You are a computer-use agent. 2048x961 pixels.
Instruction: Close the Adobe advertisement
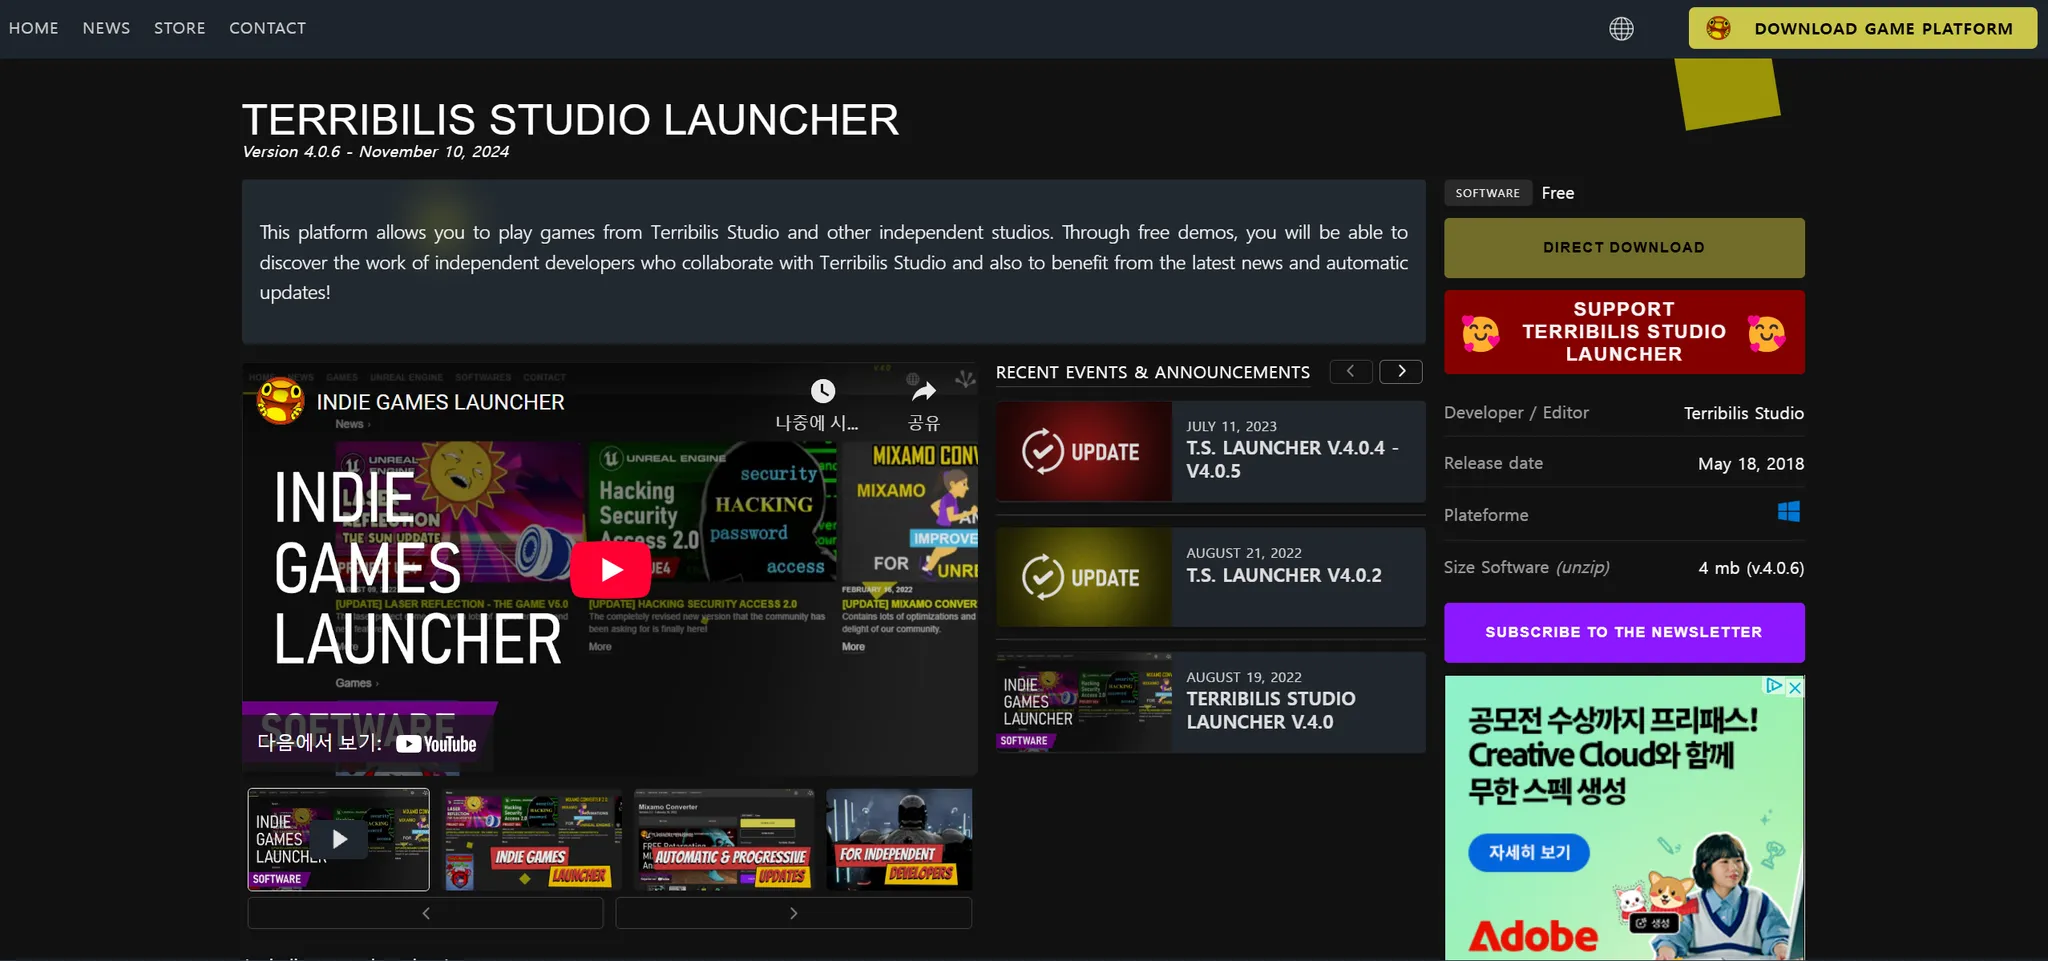(1795, 686)
